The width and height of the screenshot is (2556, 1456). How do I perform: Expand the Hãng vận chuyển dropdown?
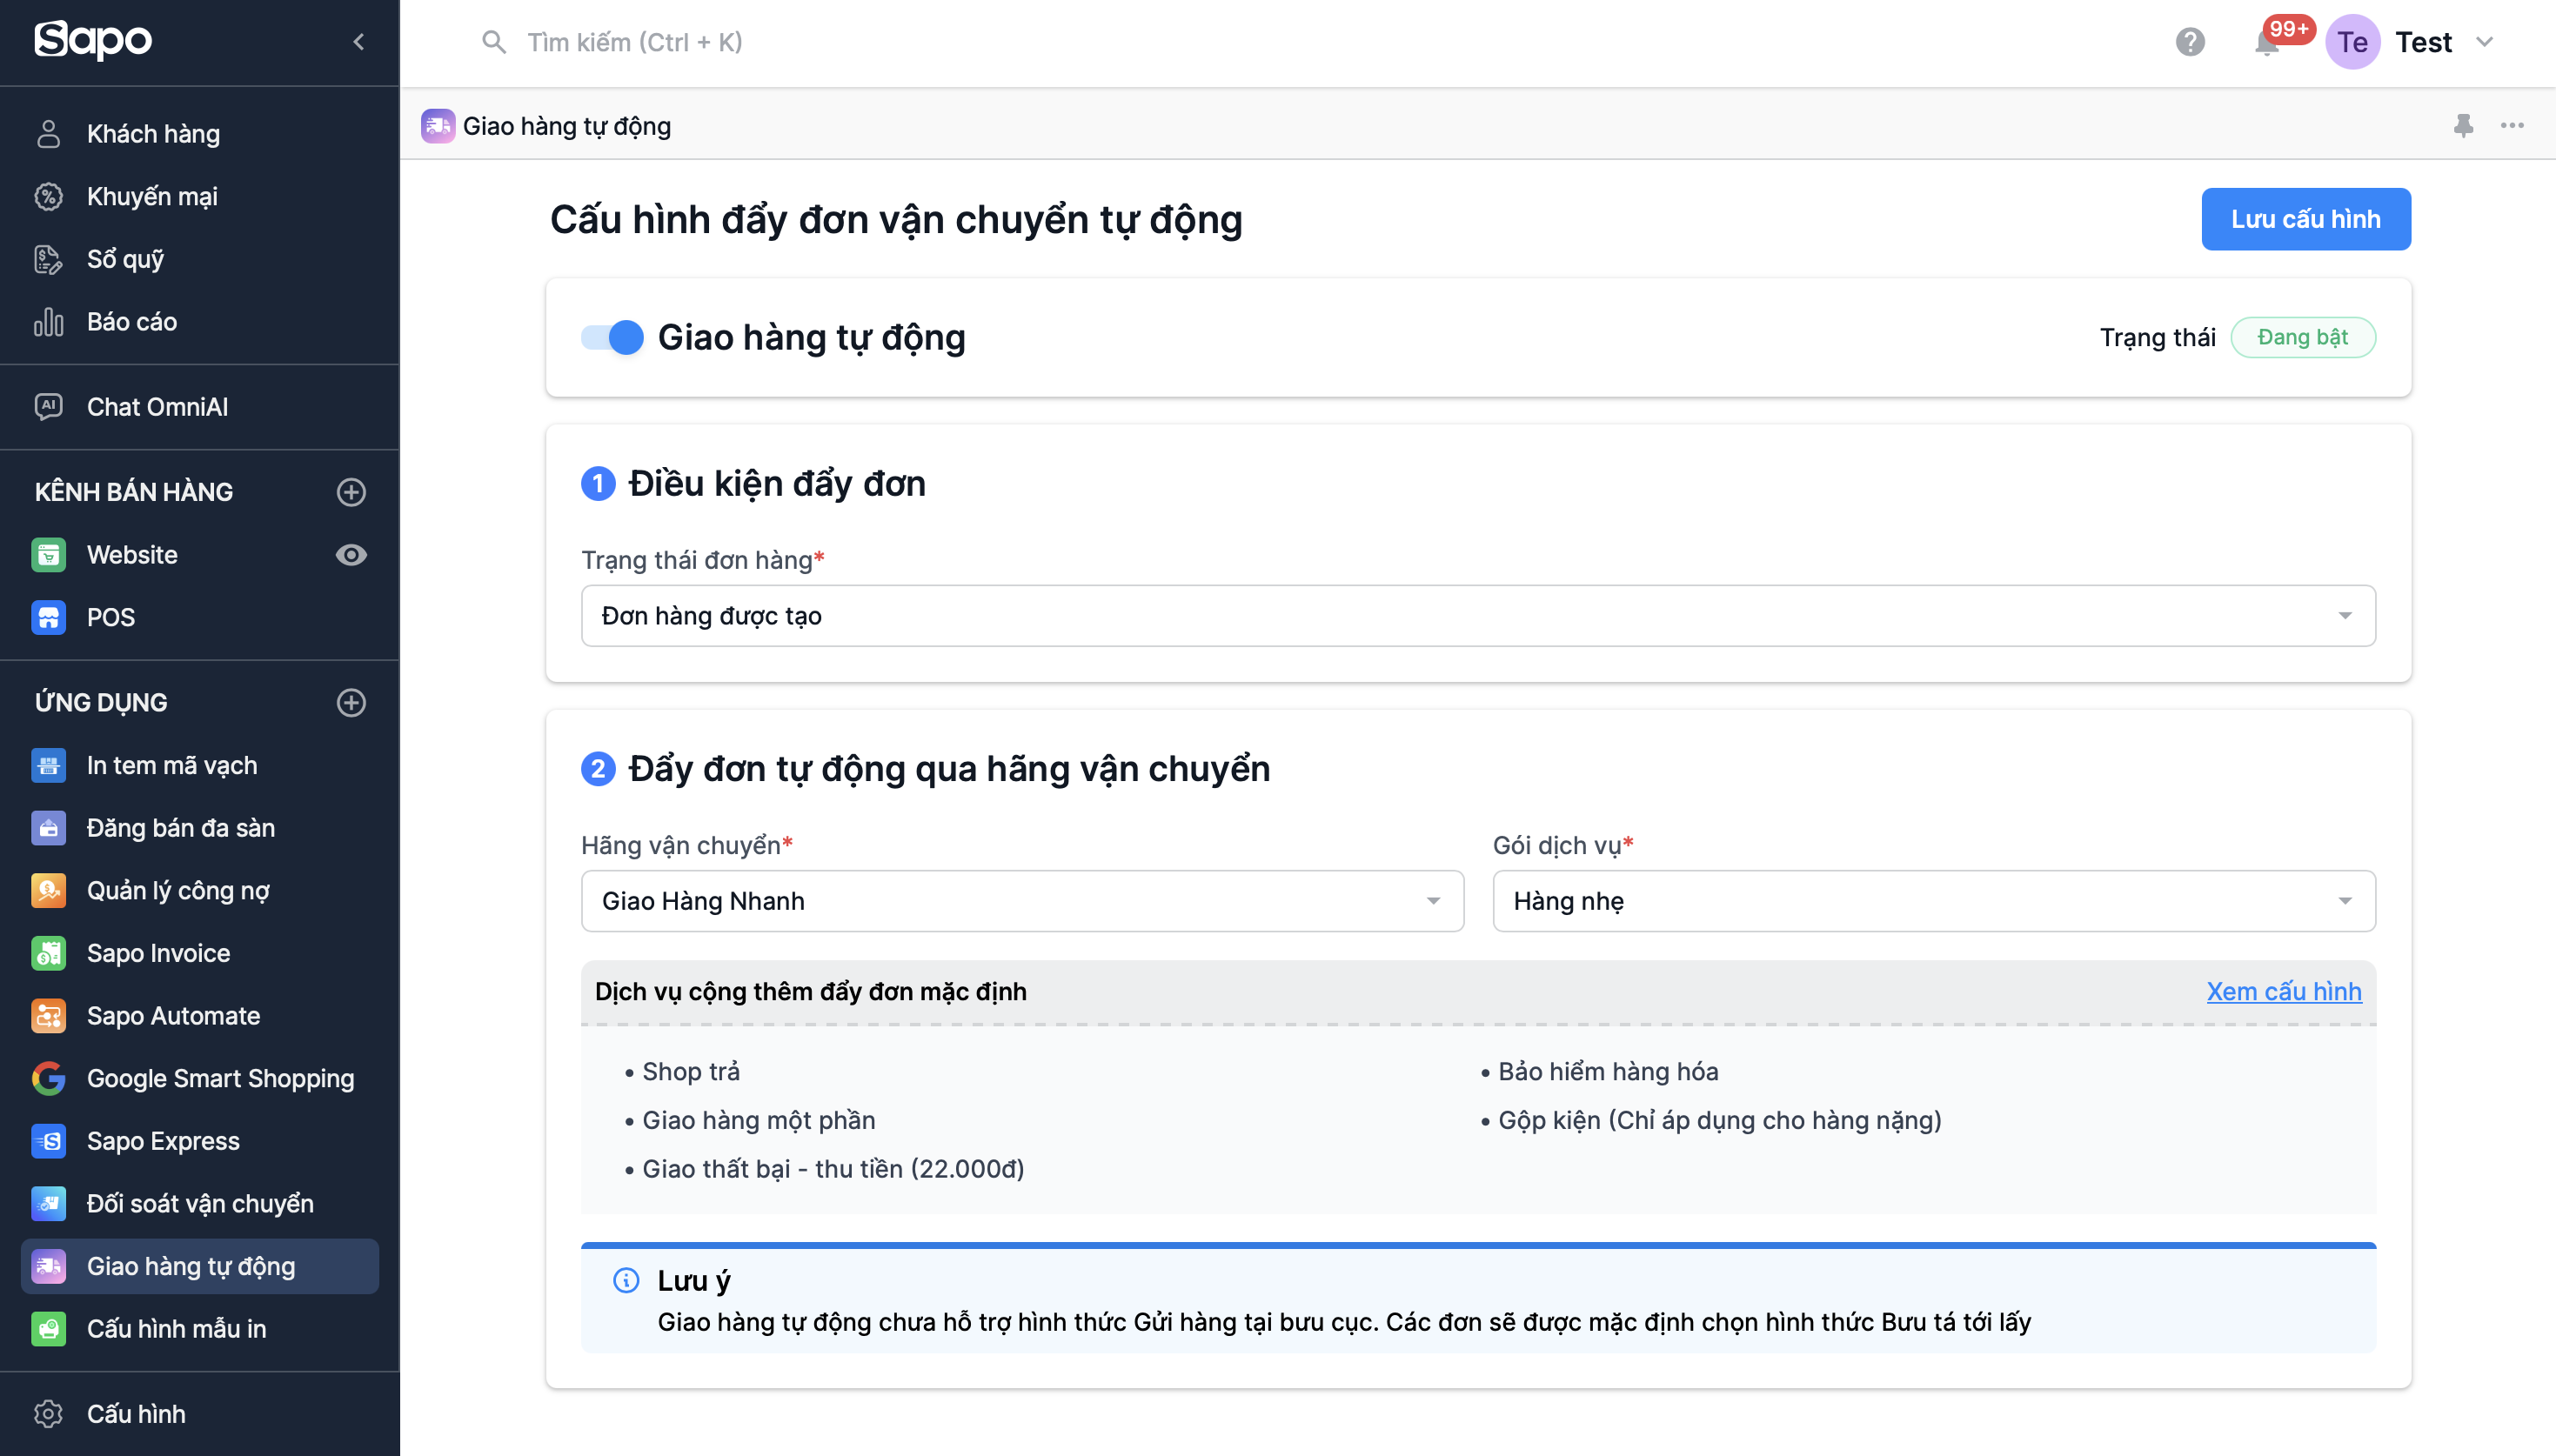(1021, 901)
